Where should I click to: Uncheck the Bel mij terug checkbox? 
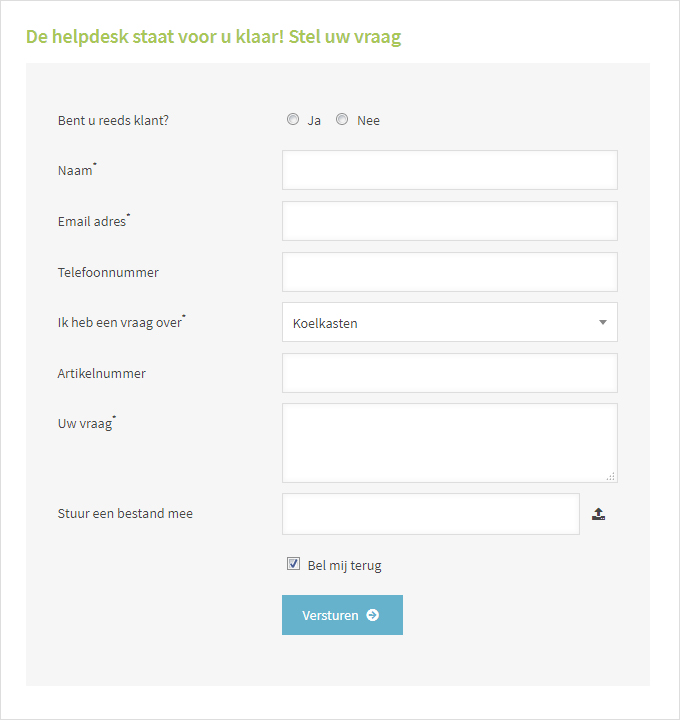(293, 563)
